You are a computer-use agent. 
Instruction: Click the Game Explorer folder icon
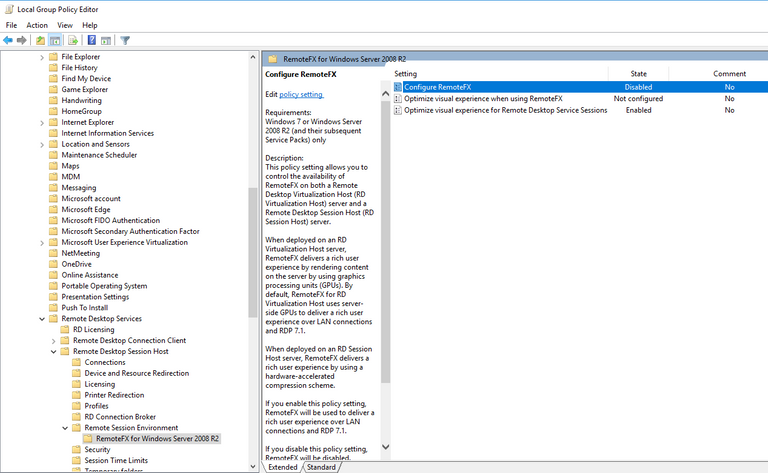[x=53, y=90]
